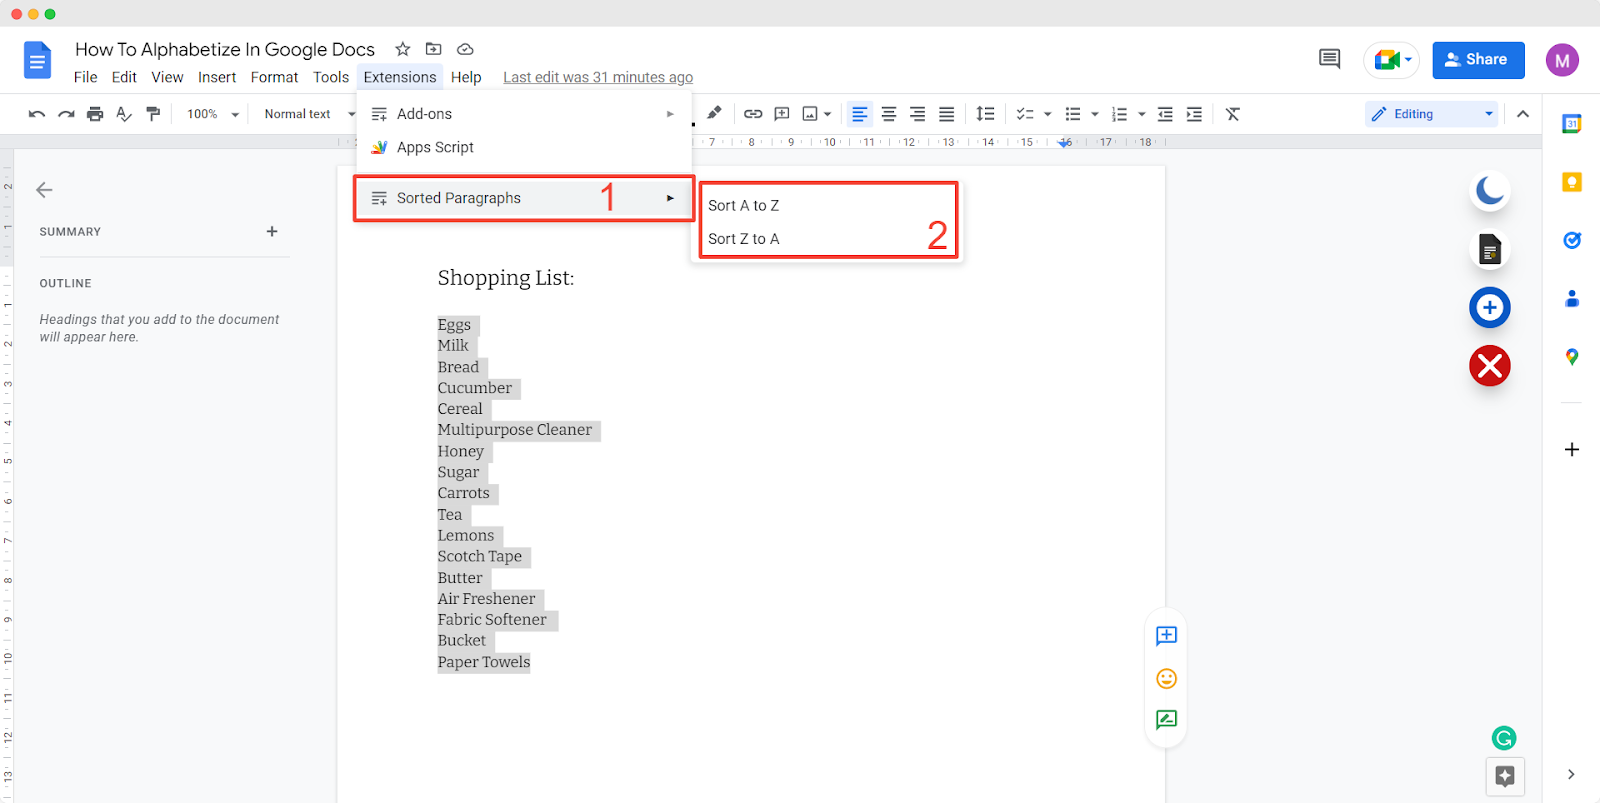Rename the document title
The width and height of the screenshot is (1600, 803).
[225, 49]
